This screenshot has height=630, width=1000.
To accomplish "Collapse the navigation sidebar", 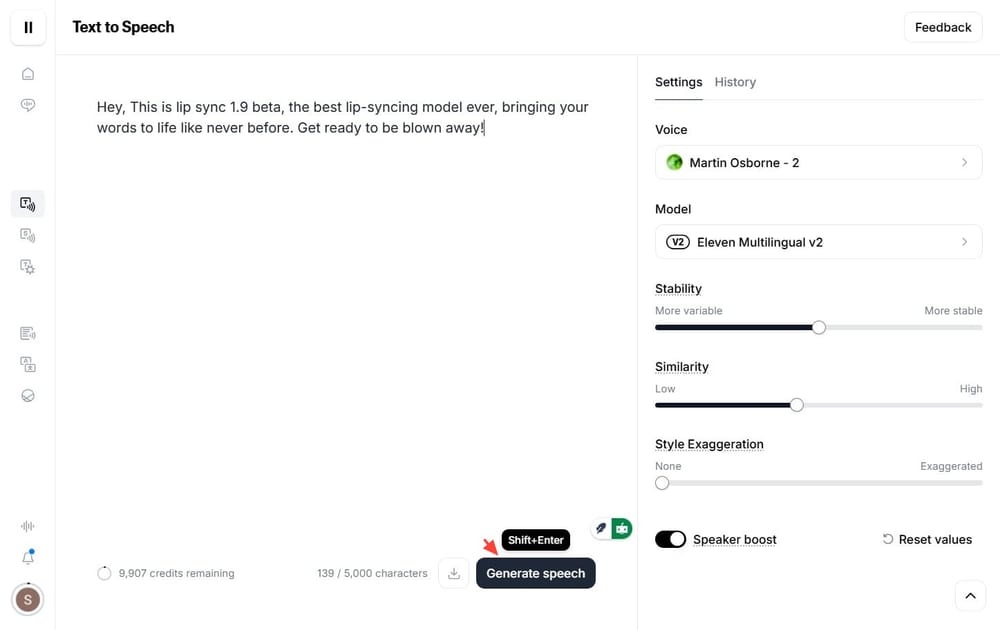I will pyautogui.click(x=27, y=27).
